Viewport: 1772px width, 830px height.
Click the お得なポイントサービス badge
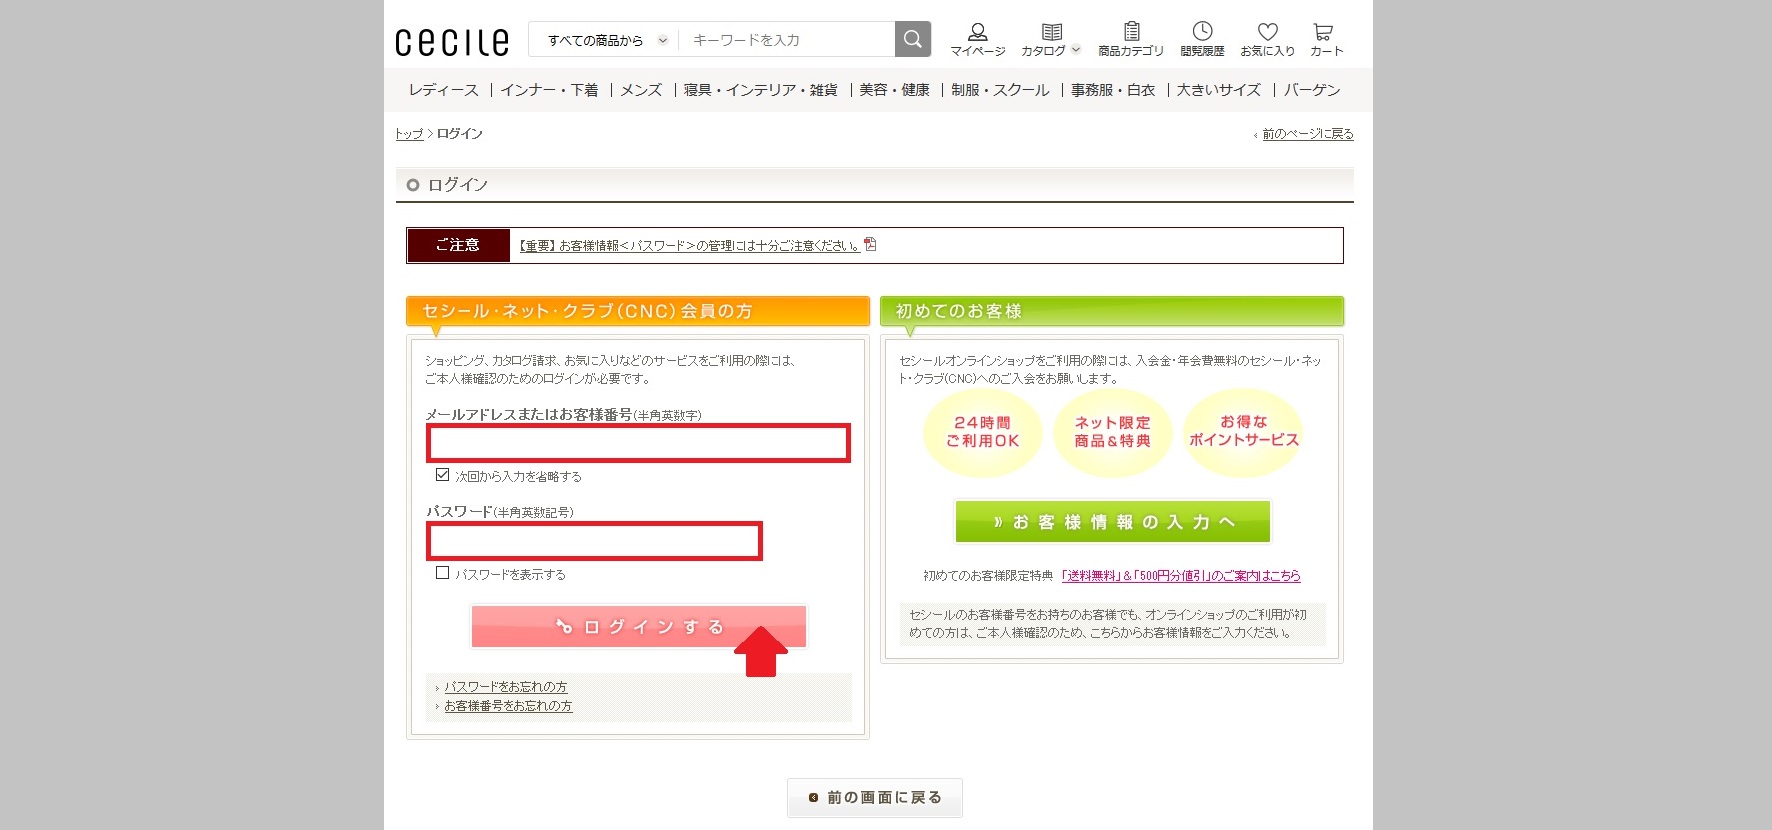[x=1243, y=432]
